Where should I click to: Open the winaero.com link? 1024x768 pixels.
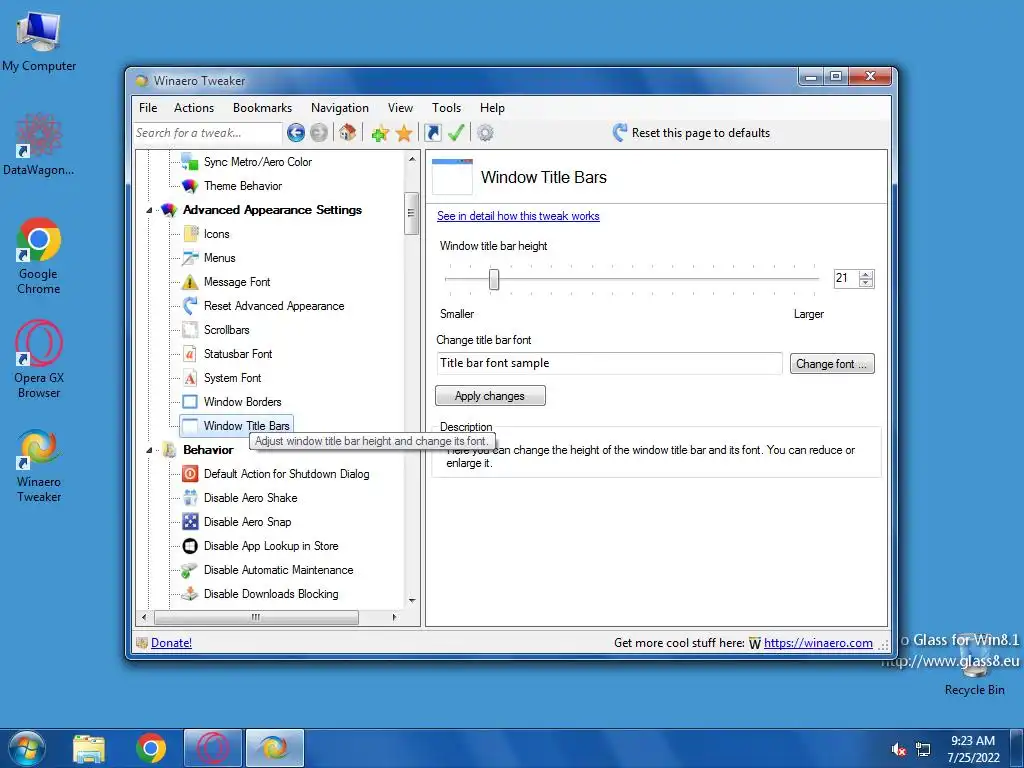point(818,643)
